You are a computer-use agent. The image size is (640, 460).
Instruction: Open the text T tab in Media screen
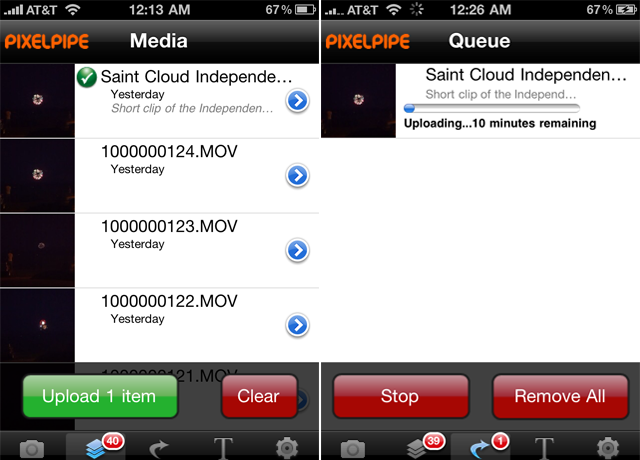(x=223, y=449)
